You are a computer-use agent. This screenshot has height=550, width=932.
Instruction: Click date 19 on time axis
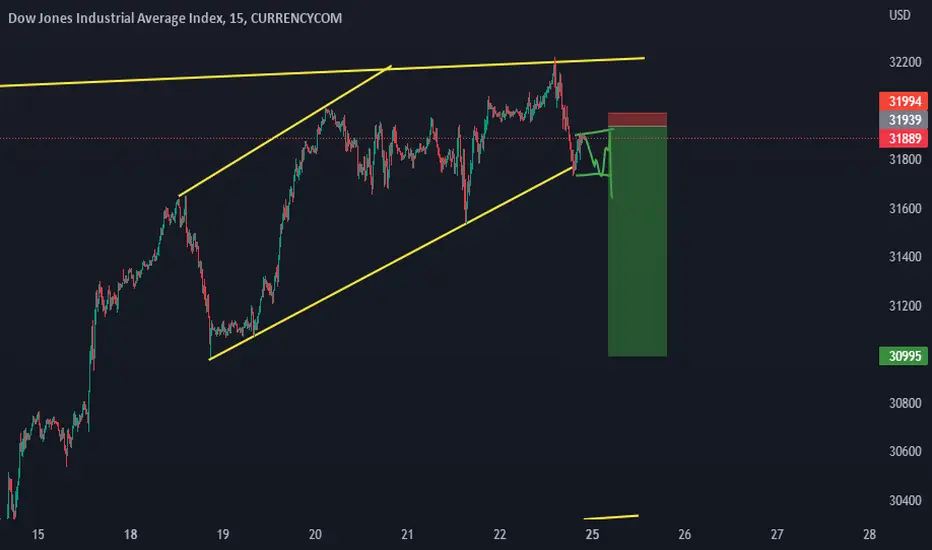click(x=222, y=535)
